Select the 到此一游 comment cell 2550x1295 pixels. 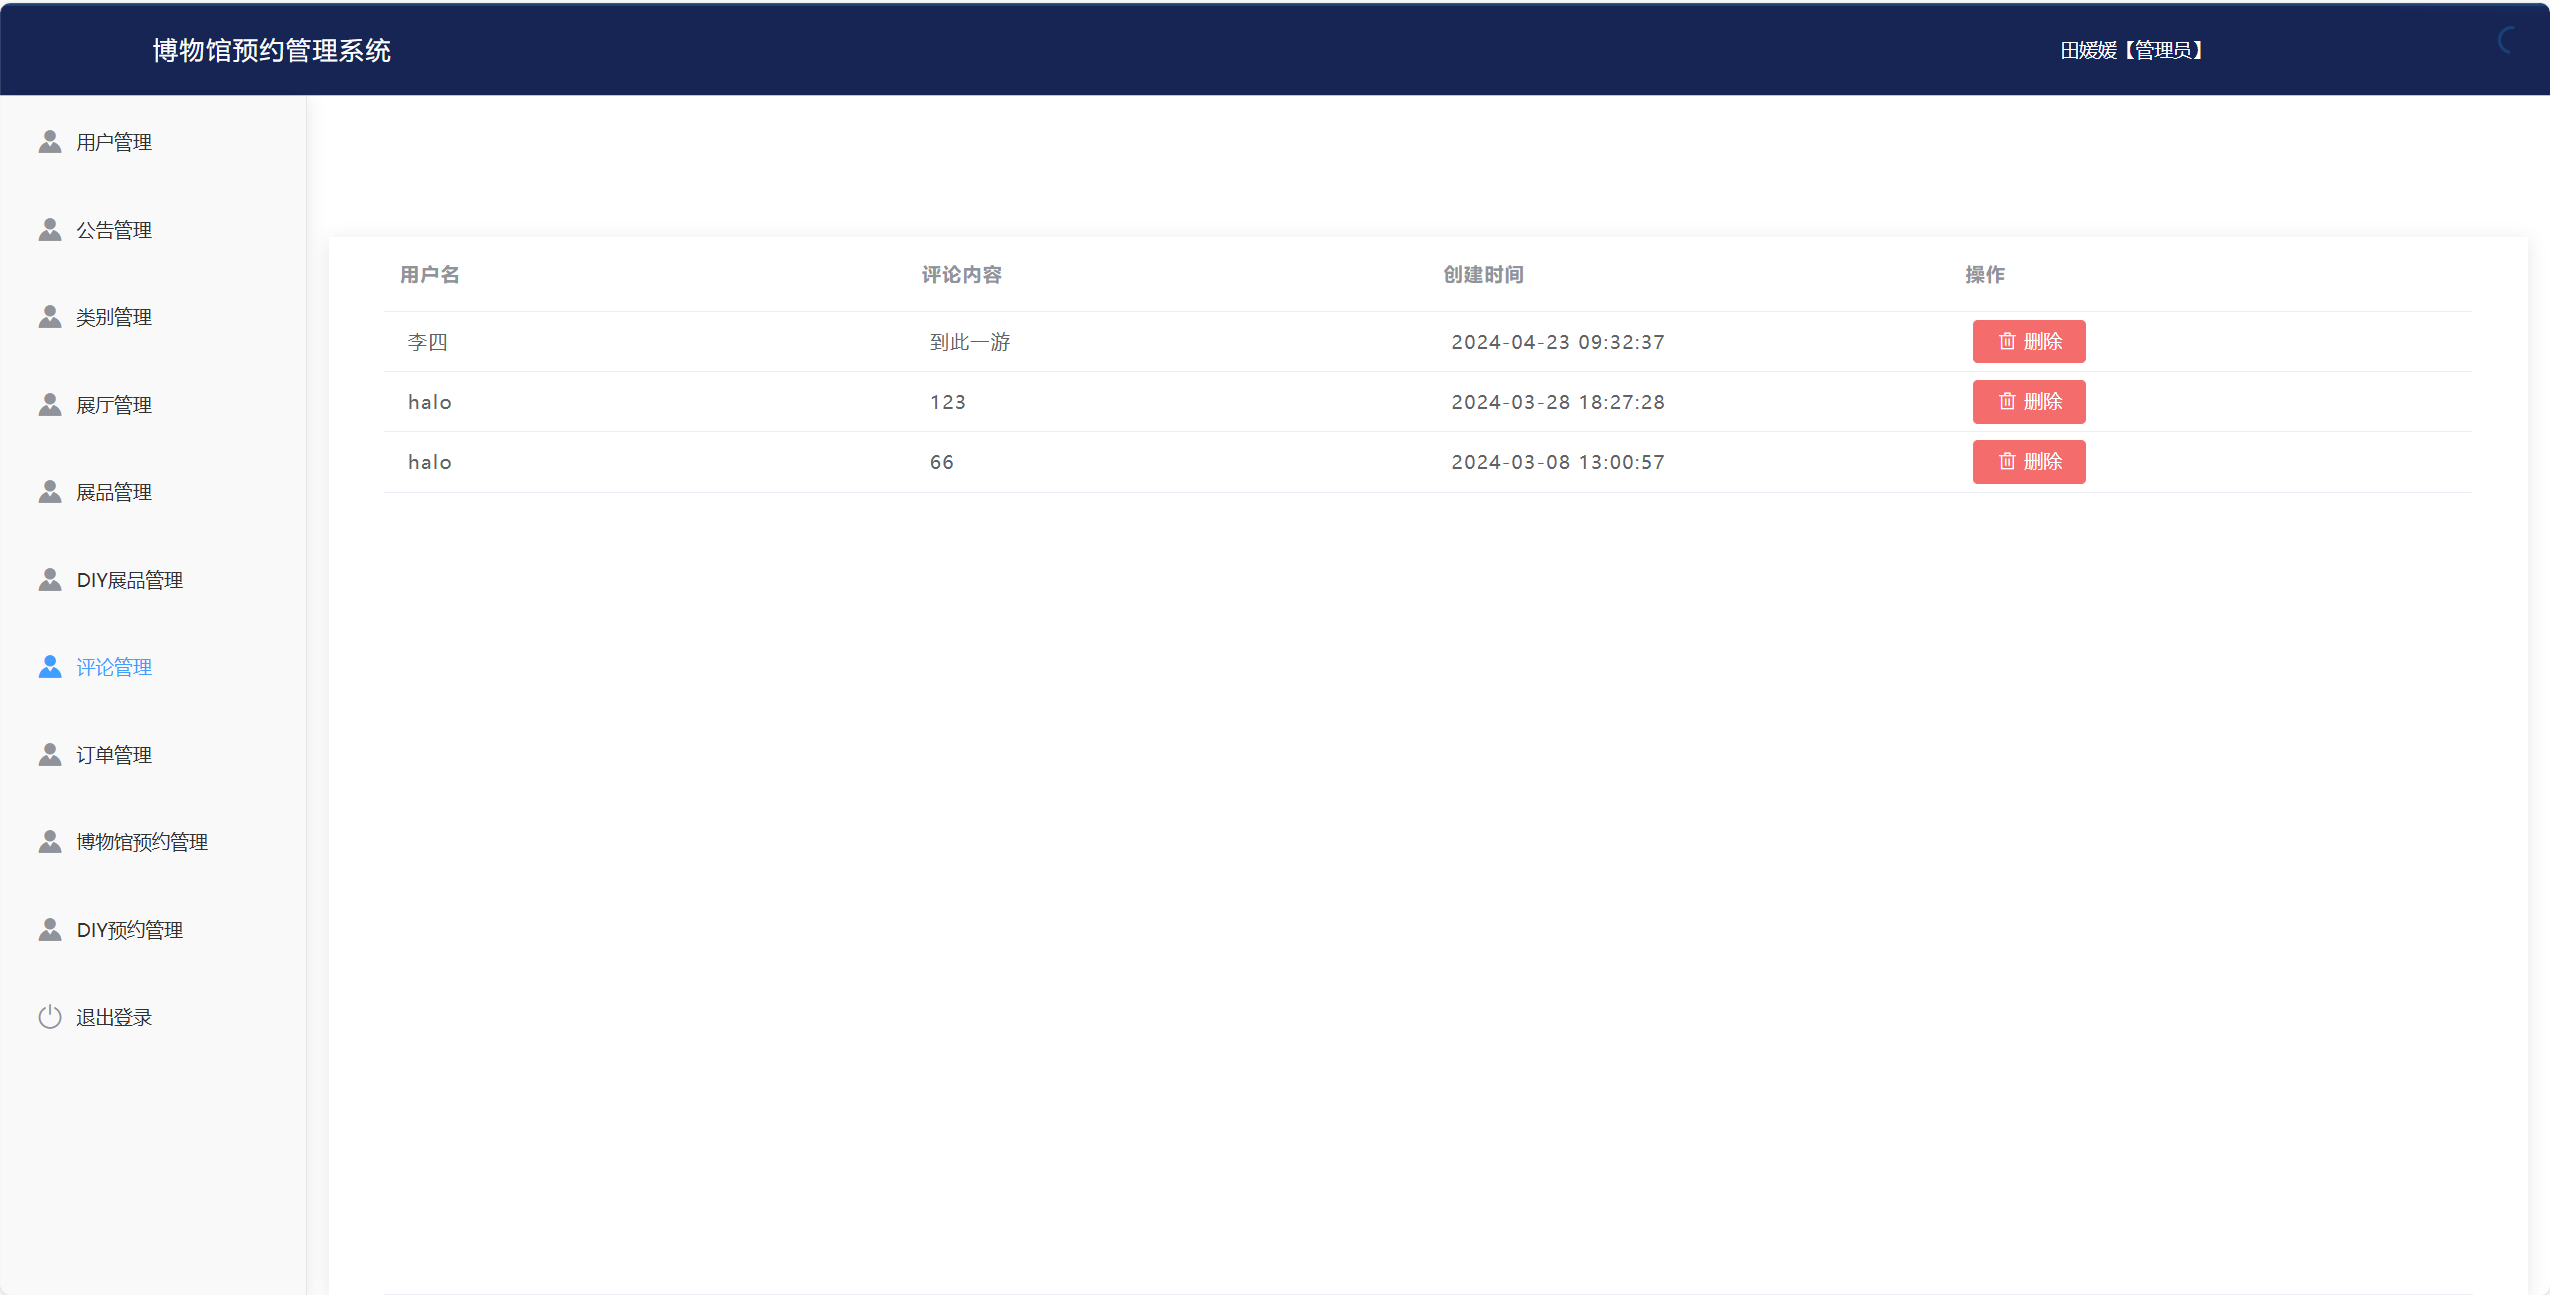(x=969, y=342)
